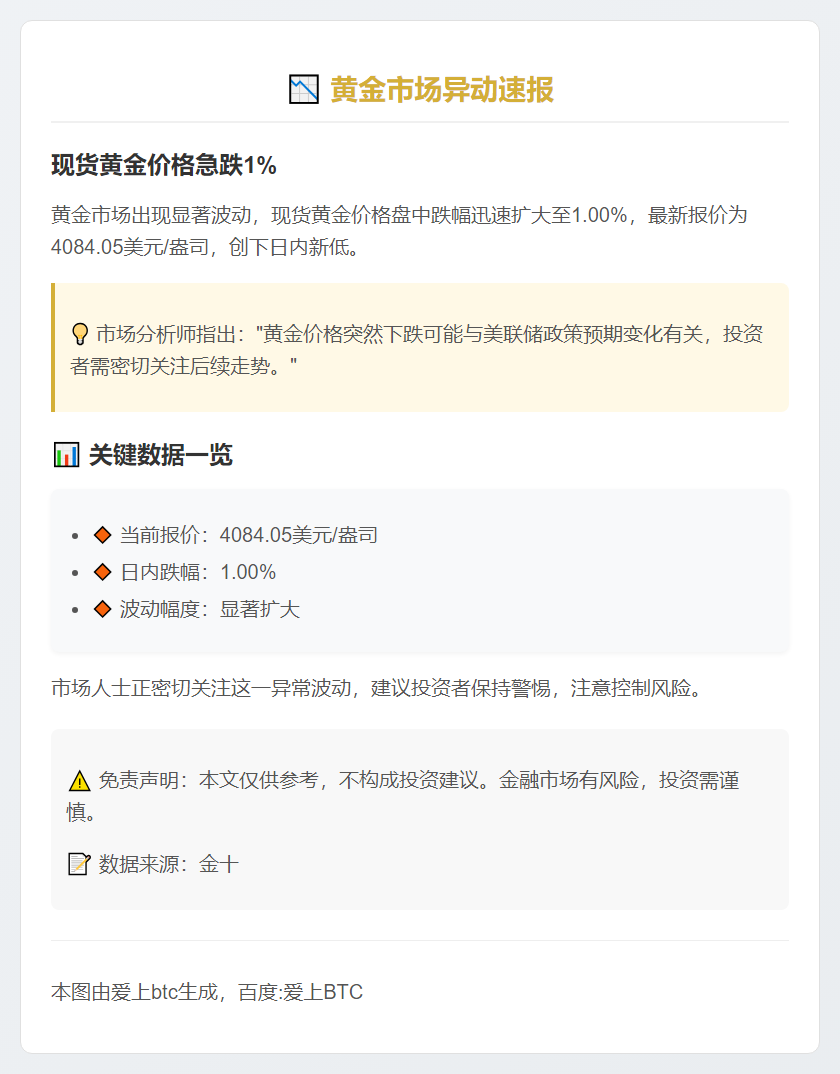Click the 本图由爱上btc生成 footer text
Viewport: 840px width, 1074px height.
[x=207, y=992]
